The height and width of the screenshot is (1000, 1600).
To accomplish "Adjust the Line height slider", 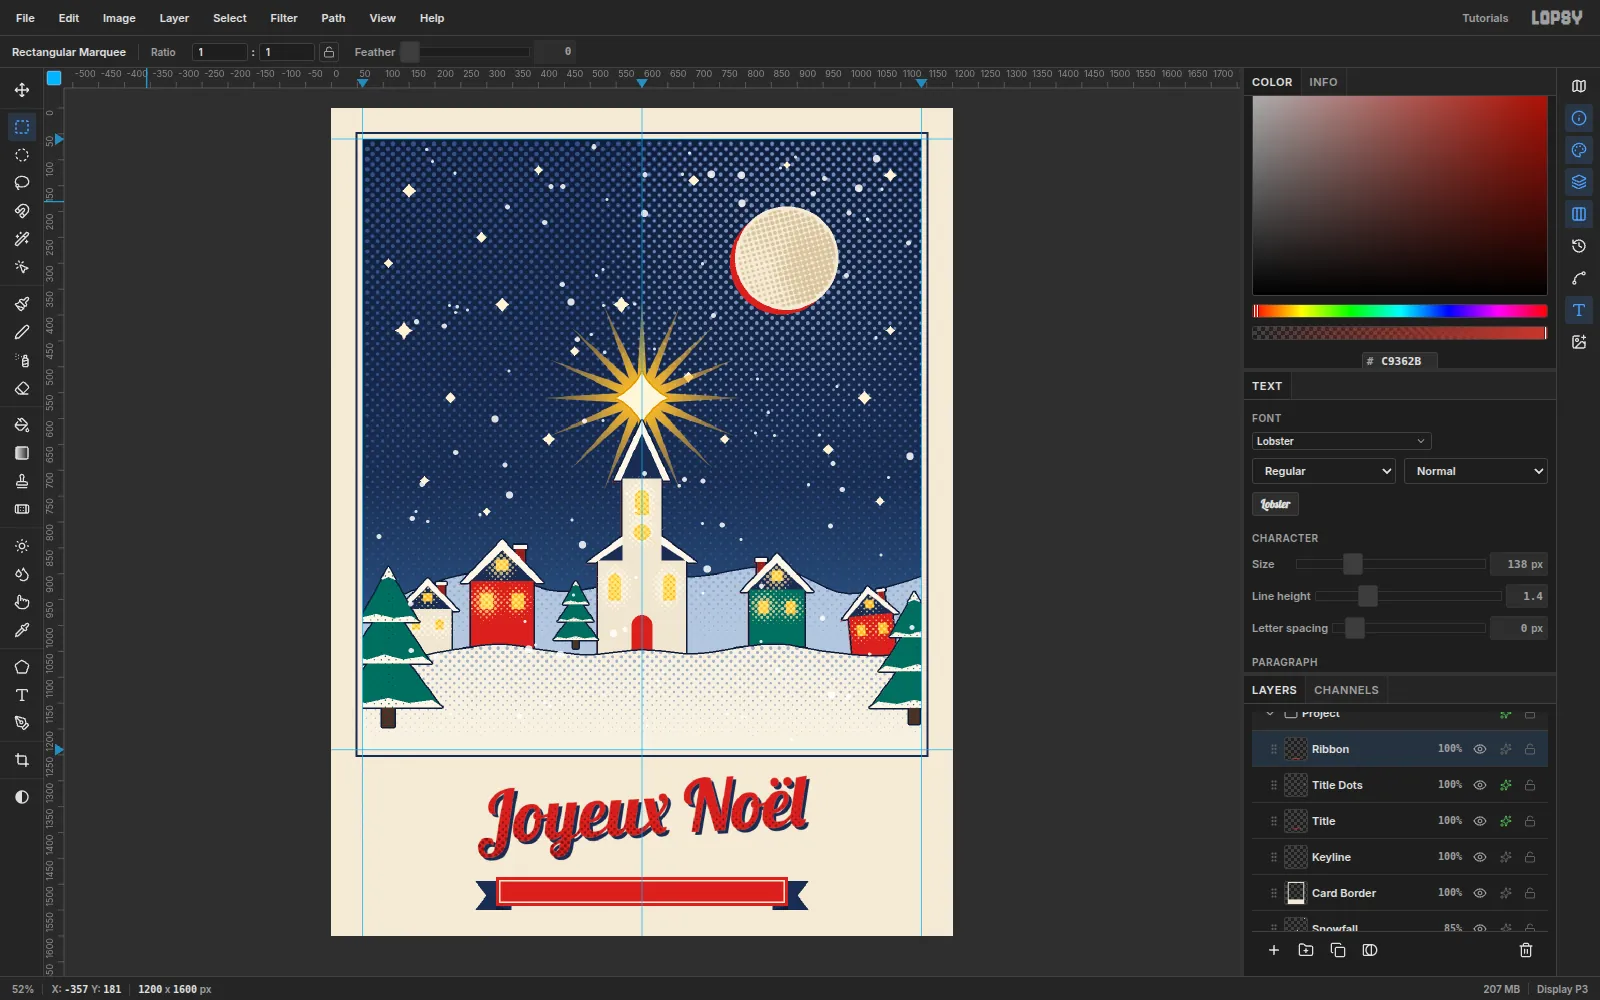I will [1408, 596].
